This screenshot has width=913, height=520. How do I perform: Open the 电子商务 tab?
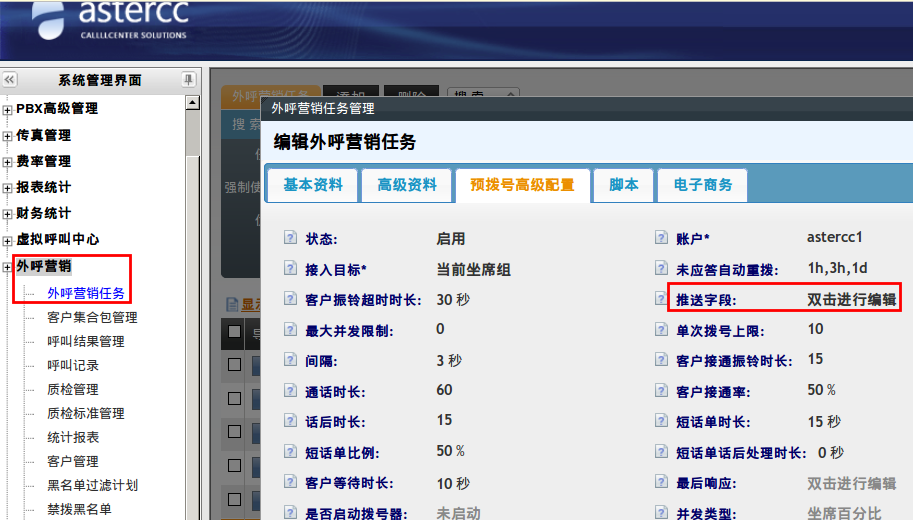tap(702, 185)
